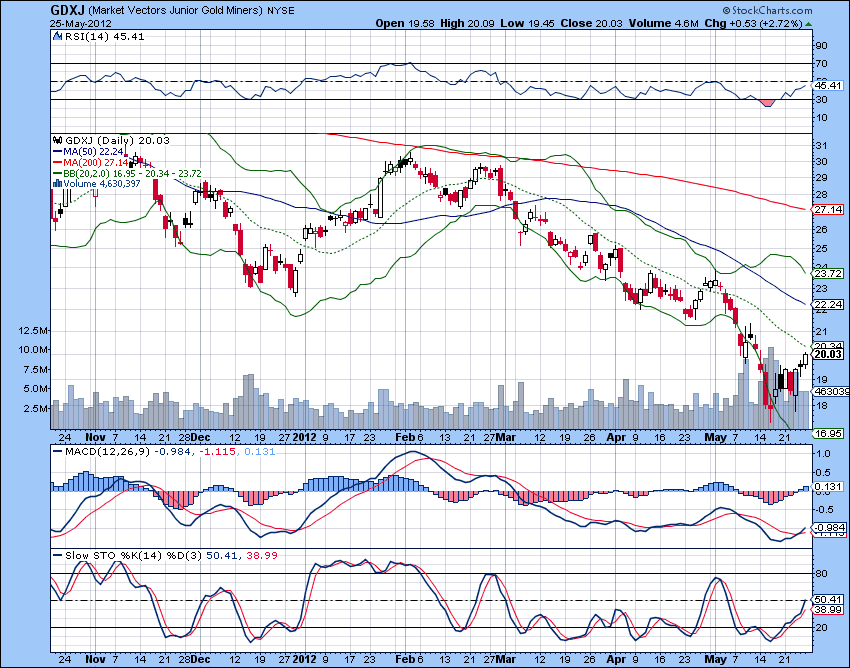Click the Slow STO %K(14) %D(3) title
Image resolution: width=850 pixels, height=668 pixels.
(x=133, y=555)
